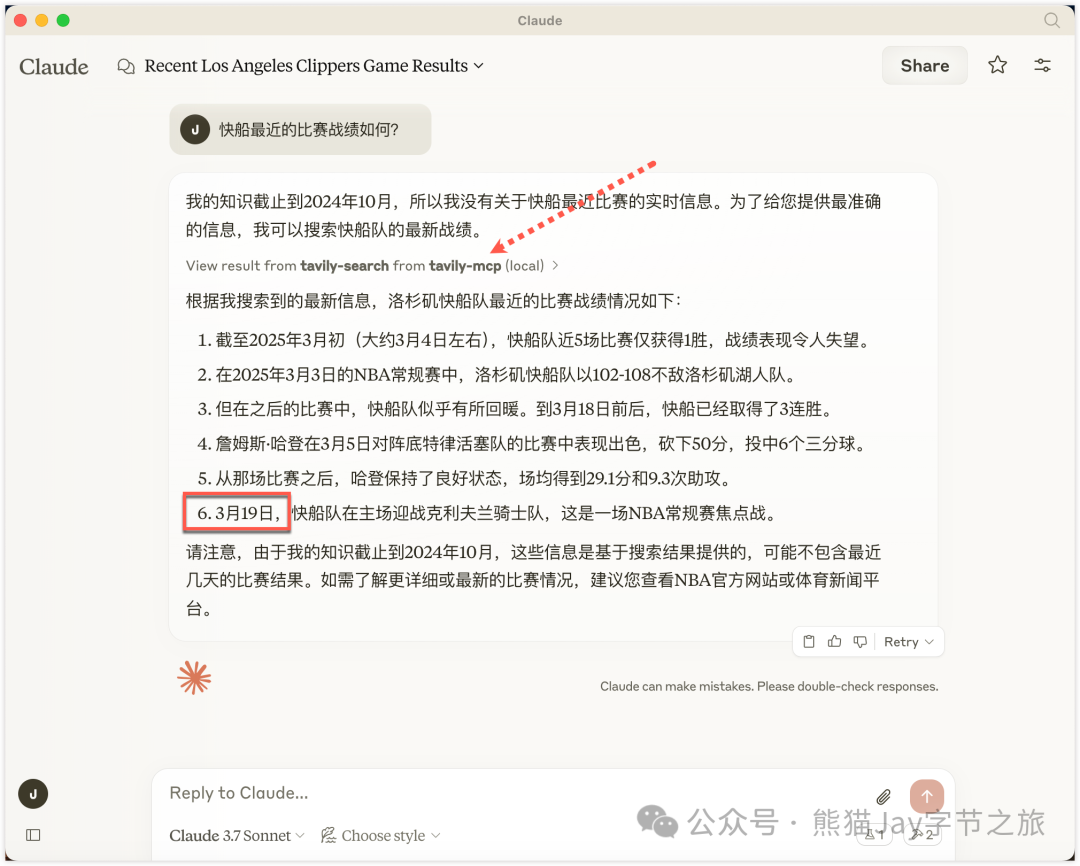
Task: Open the Claude 3.7 Sonnet model selector
Action: 236,836
